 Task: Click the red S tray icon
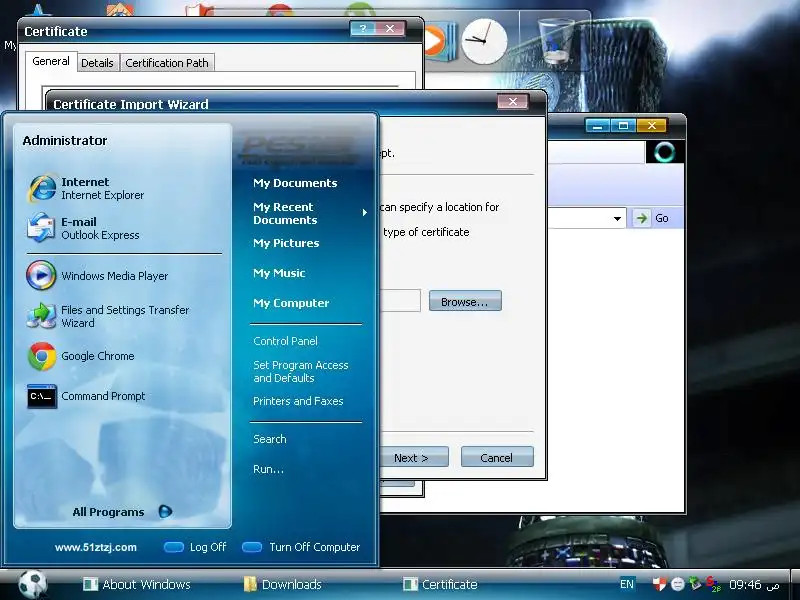click(x=713, y=584)
